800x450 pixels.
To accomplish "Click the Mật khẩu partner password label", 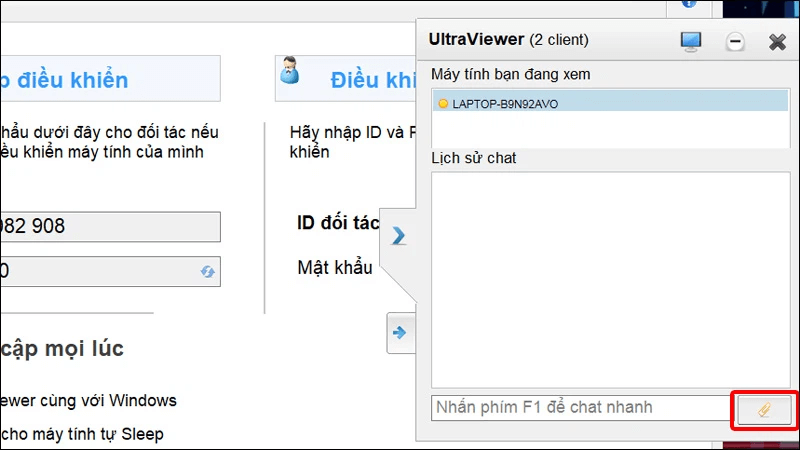I will [335, 267].
